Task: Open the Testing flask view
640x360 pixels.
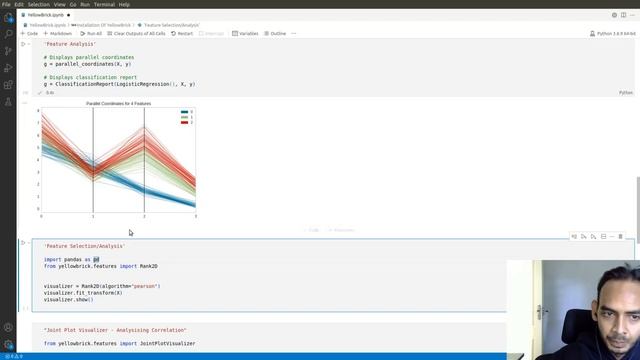Action: 8,102
